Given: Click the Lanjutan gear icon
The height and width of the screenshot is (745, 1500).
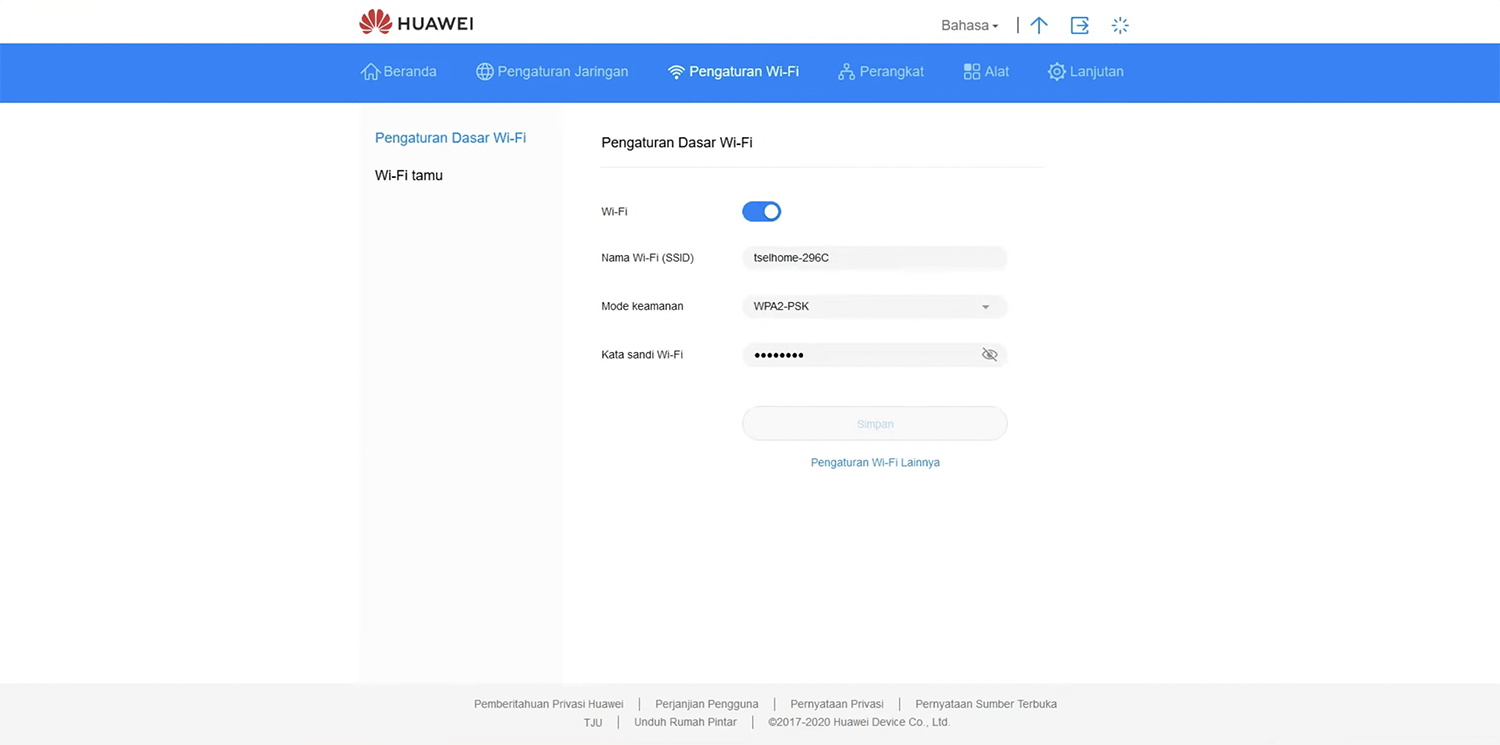Looking at the screenshot, I should (x=1056, y=72).
